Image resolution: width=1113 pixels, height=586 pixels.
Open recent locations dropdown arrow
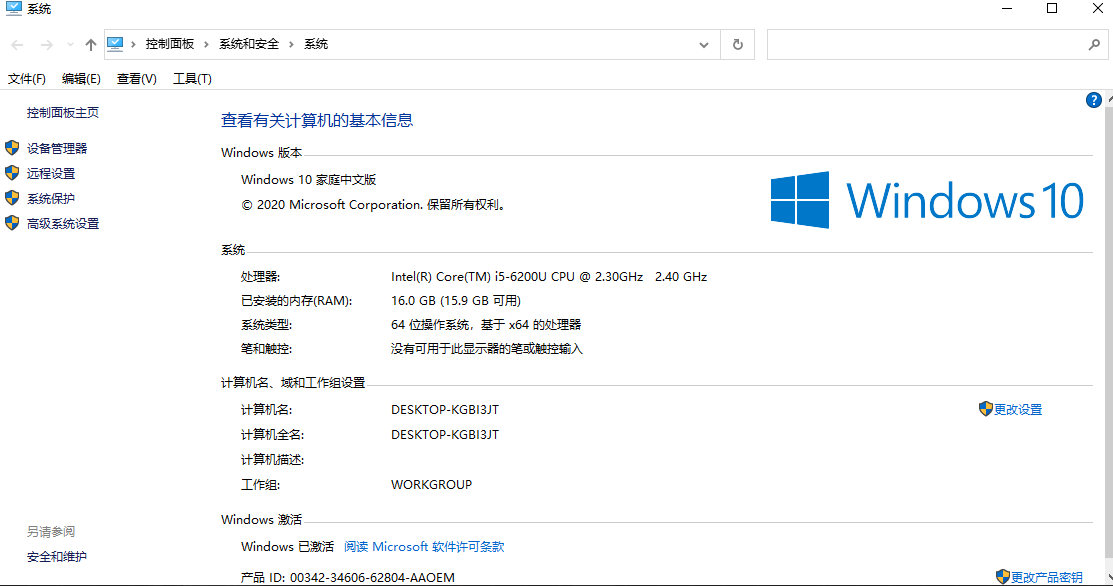(70, 45)
